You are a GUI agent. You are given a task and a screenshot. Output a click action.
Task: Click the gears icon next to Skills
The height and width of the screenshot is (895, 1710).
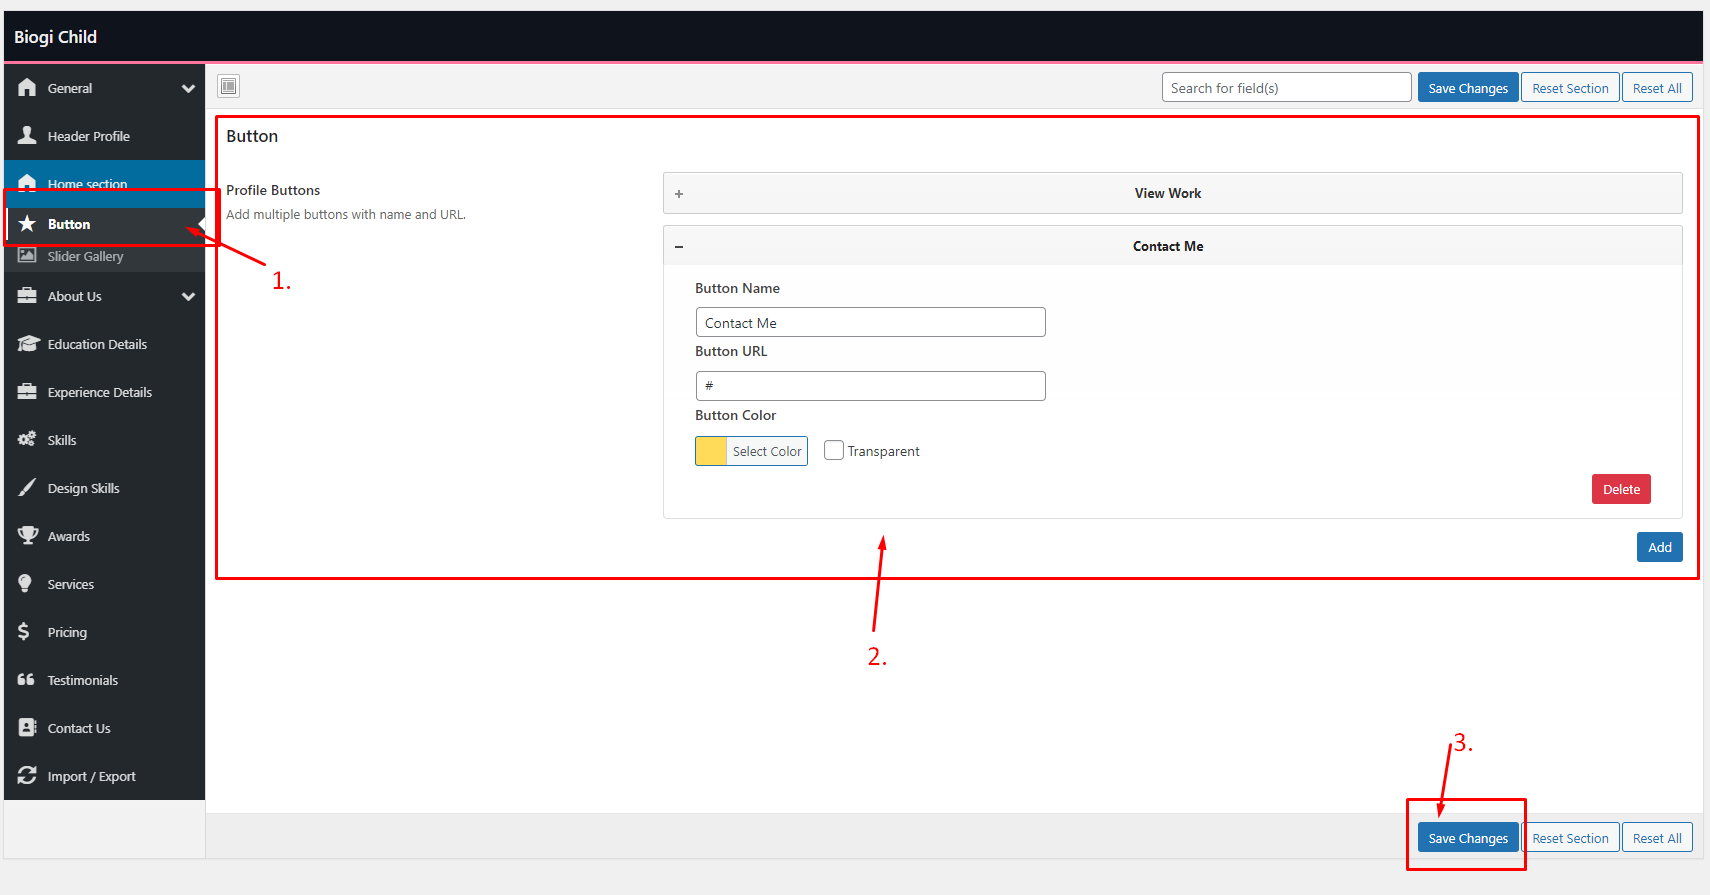tap(27, 440)
